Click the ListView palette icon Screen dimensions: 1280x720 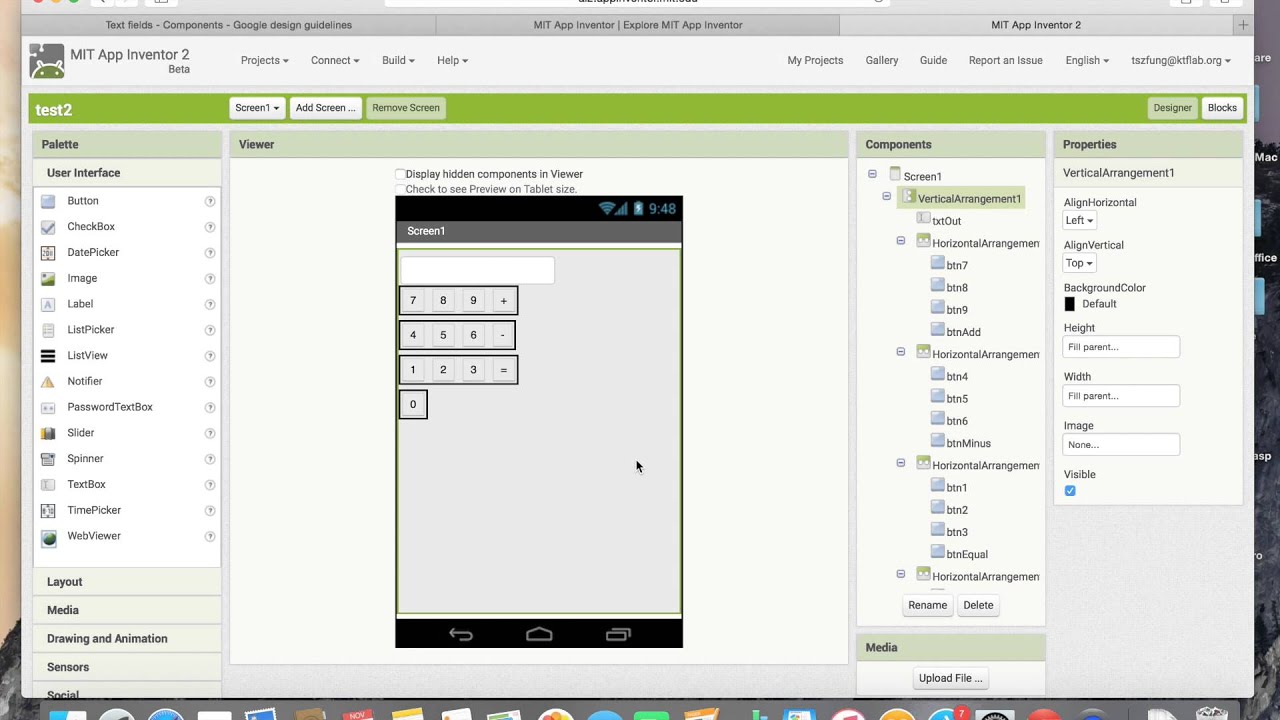coord(48,356)
